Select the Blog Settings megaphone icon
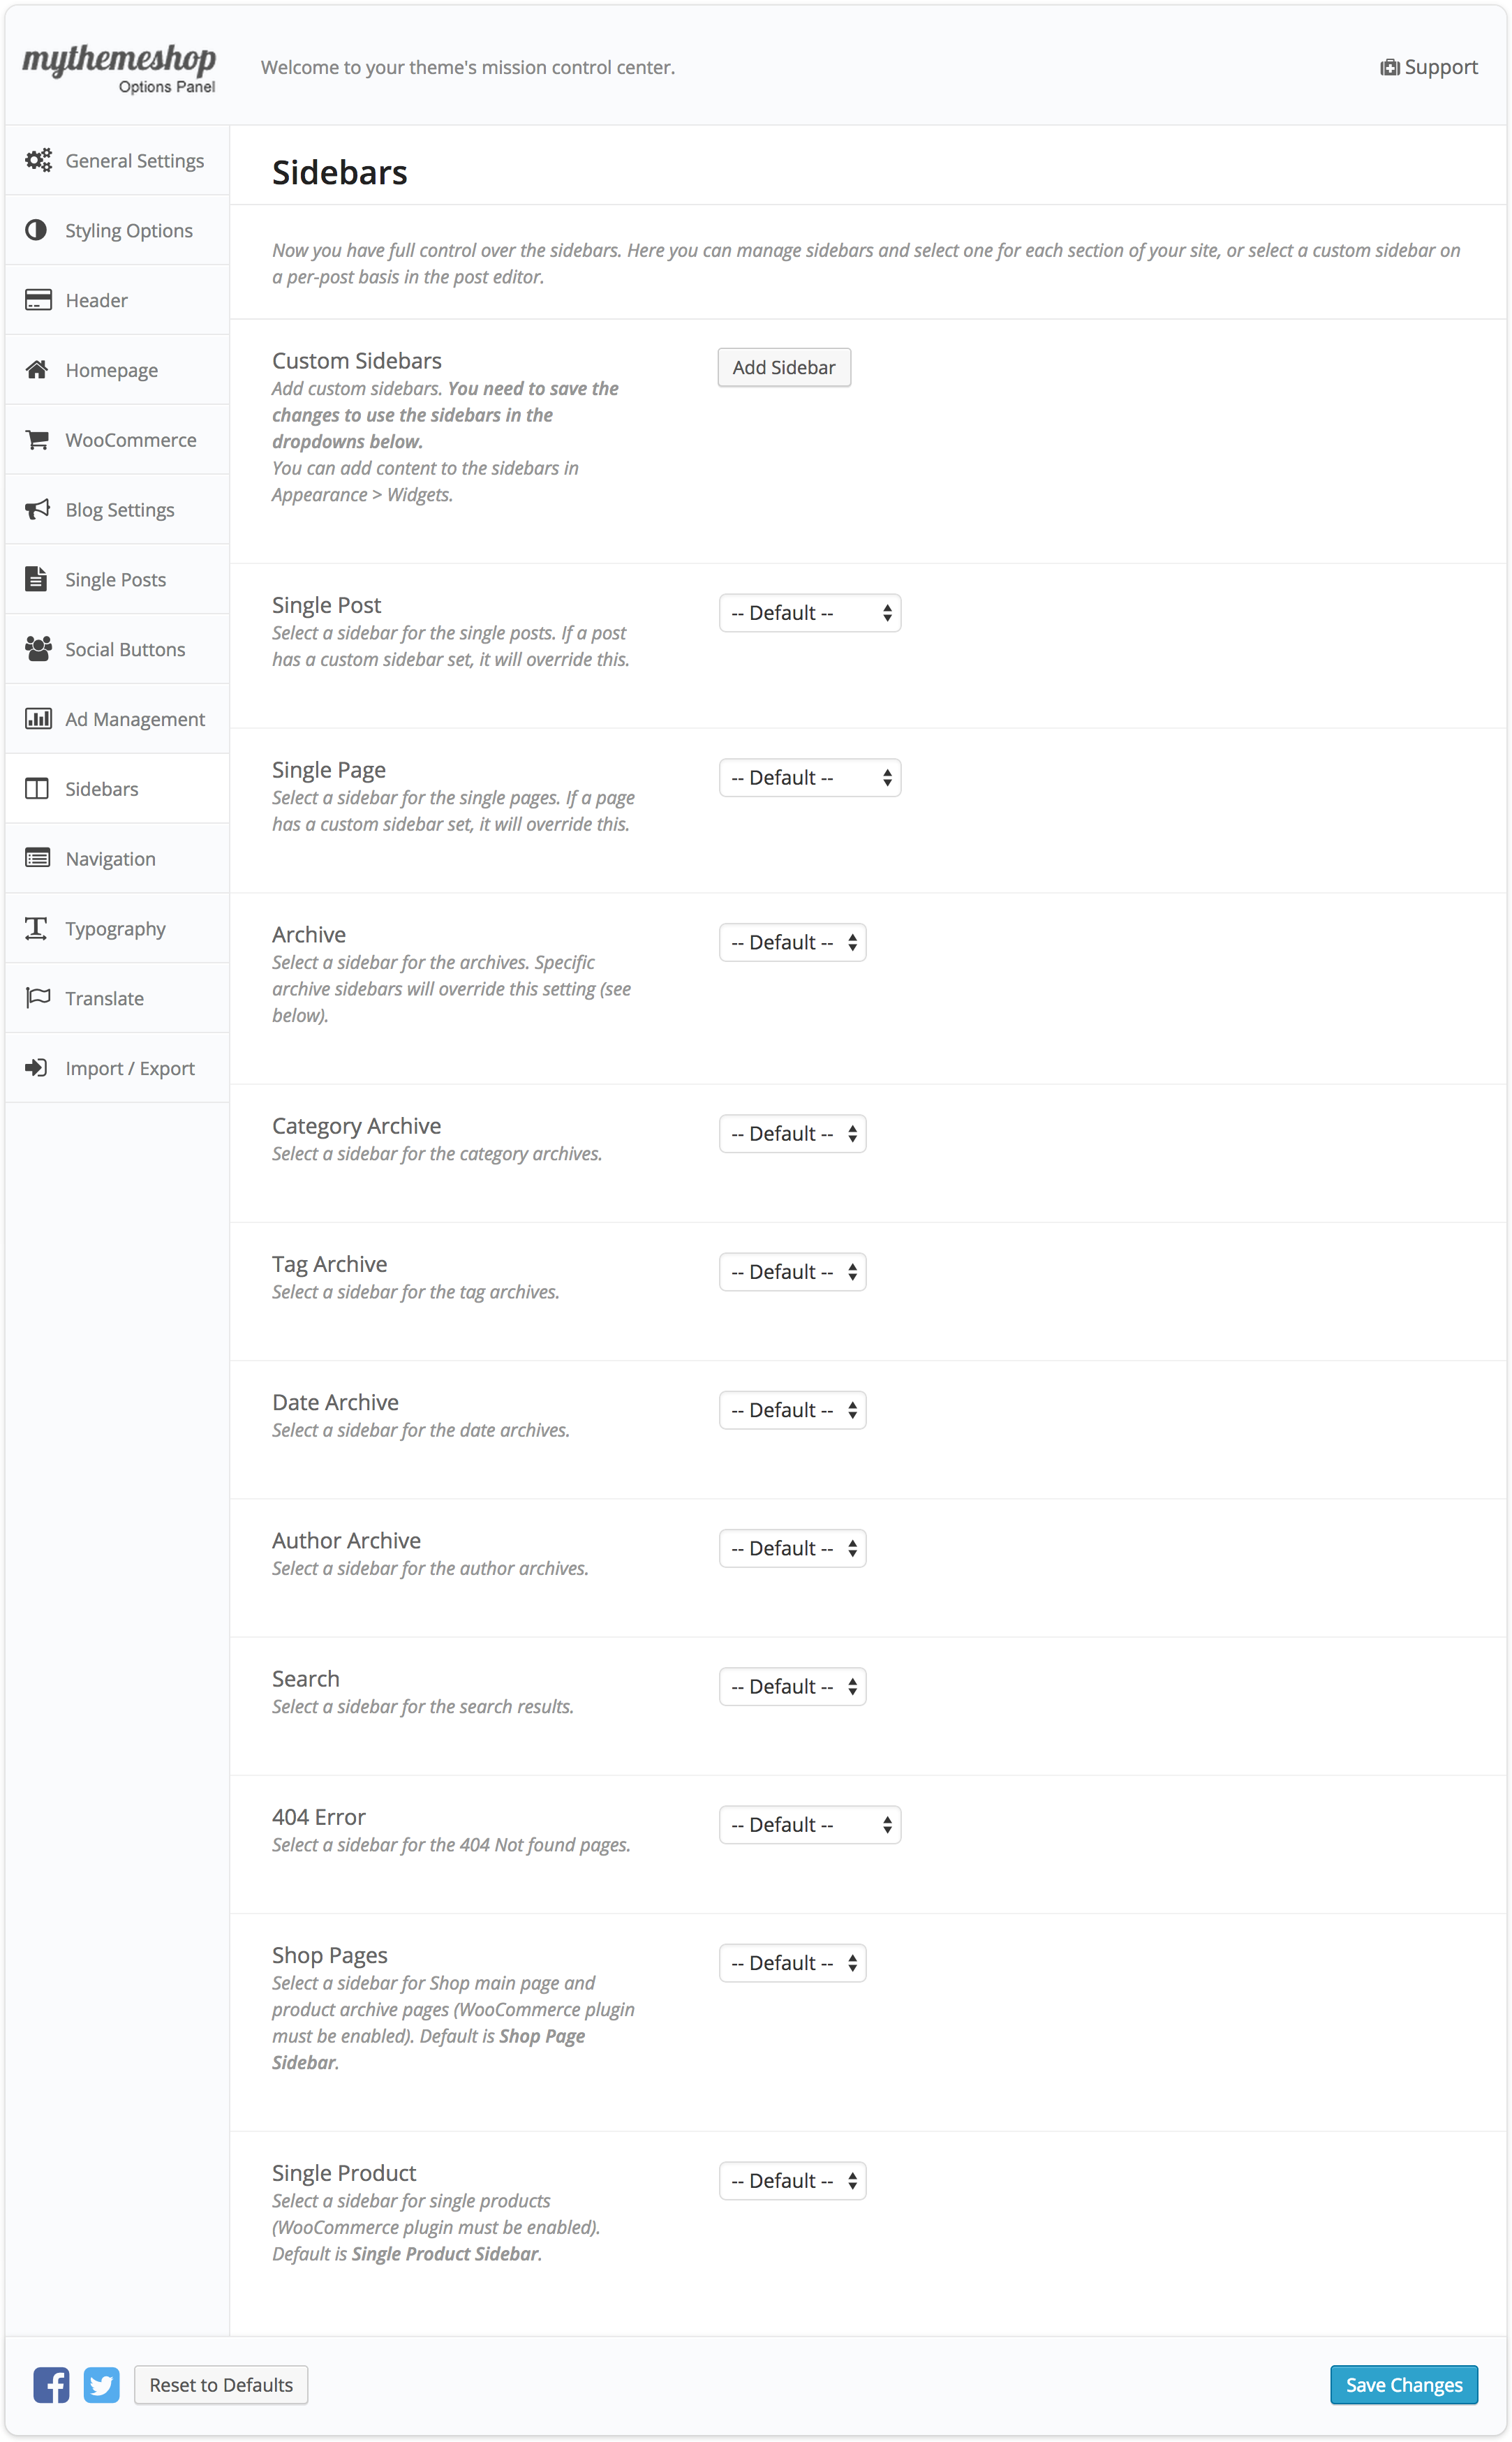This screenshot has height=2442, width=1512. [x=36, y=509]
